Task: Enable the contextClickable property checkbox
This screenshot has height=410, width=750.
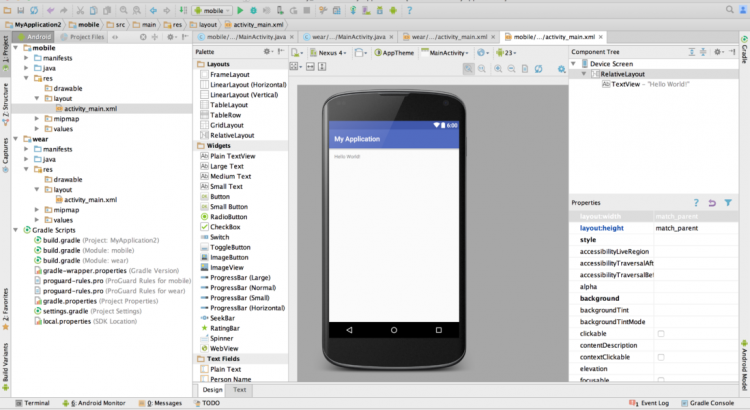Action: point(661,357)
